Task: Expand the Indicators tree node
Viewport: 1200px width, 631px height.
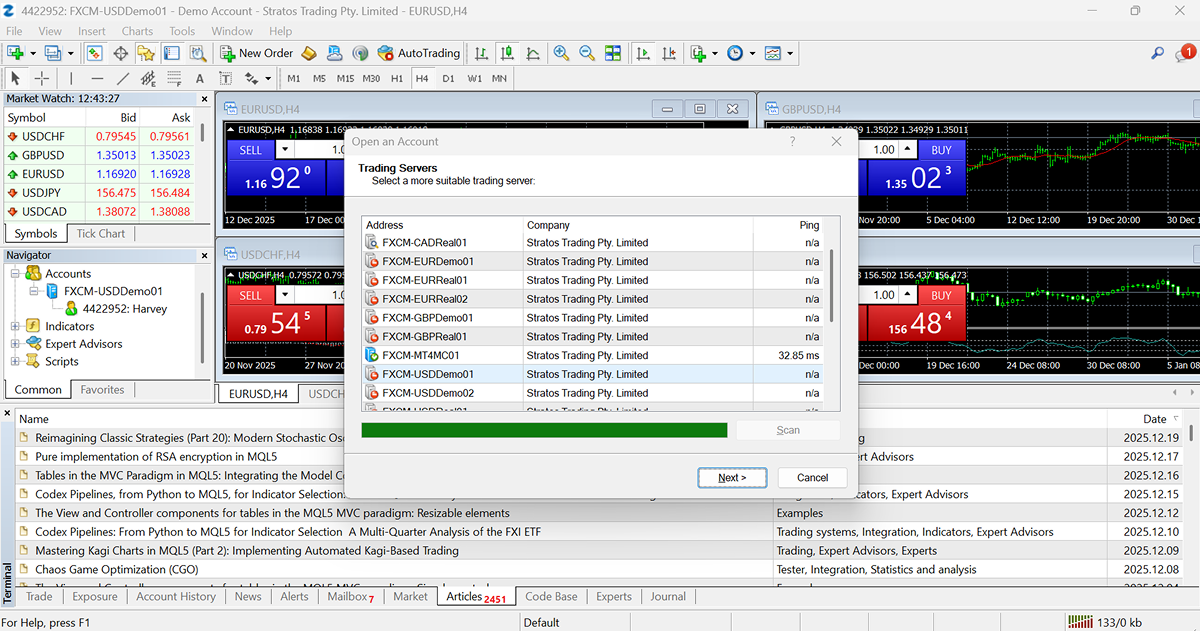Action: pos(15,326)
